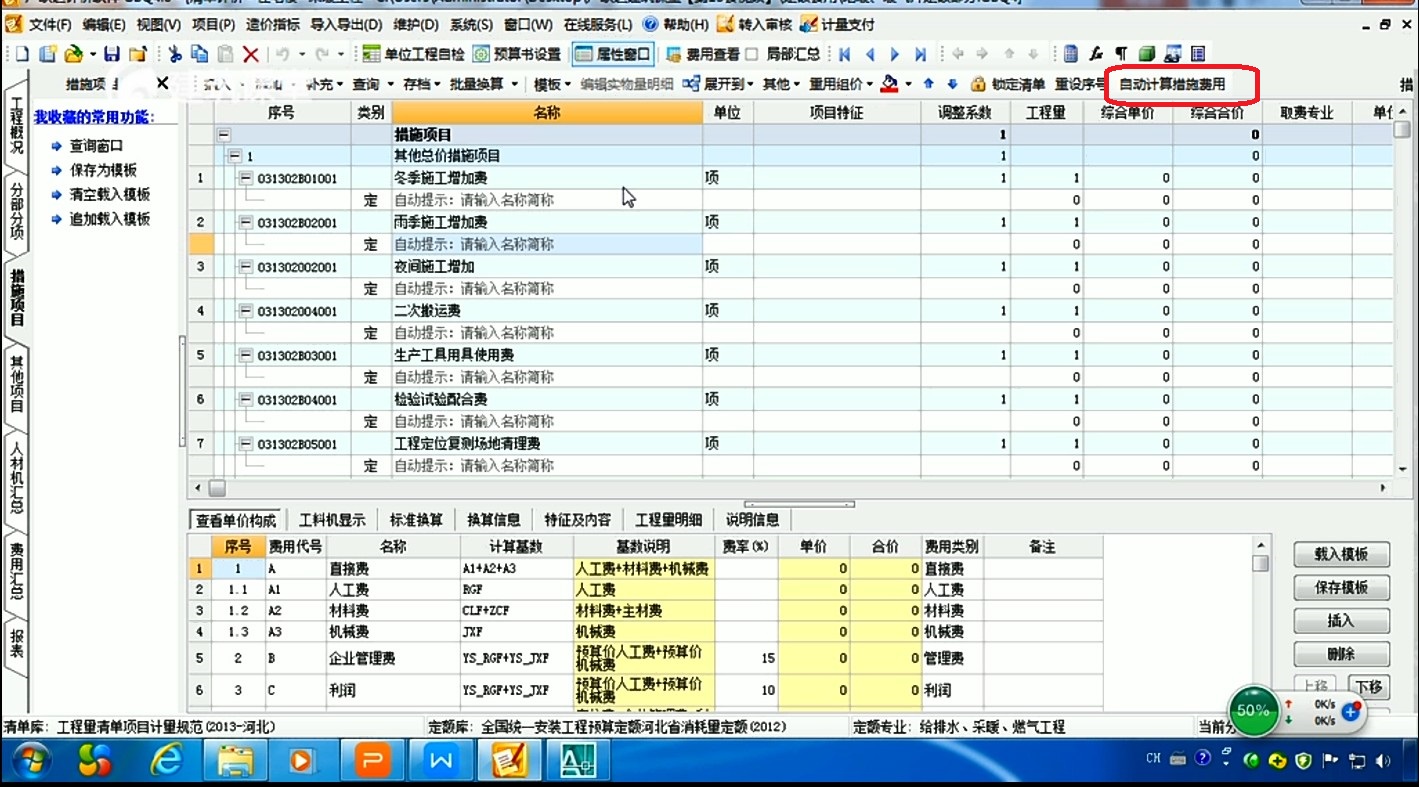1419x787 pixels.
Task: Toggle 局部汇总 option
Action: (x=783, y=54)
